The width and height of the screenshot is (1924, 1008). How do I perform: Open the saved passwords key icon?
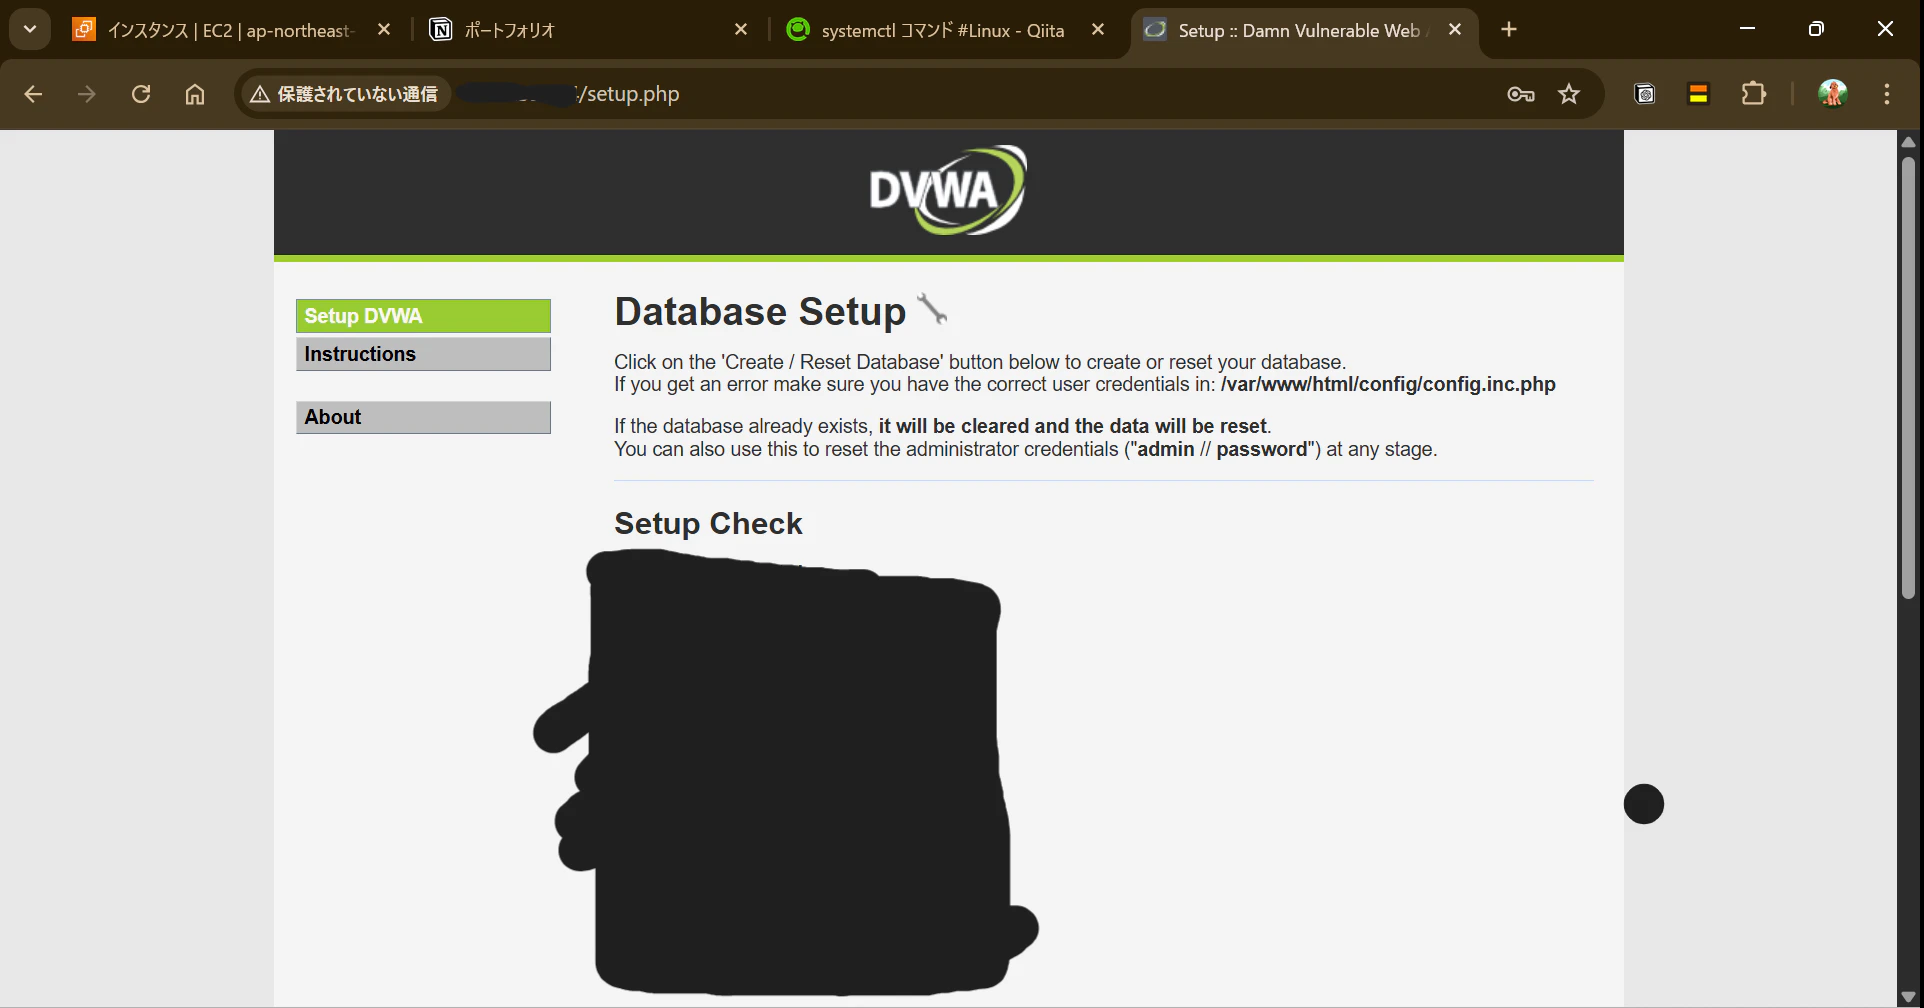point(1521,94)
